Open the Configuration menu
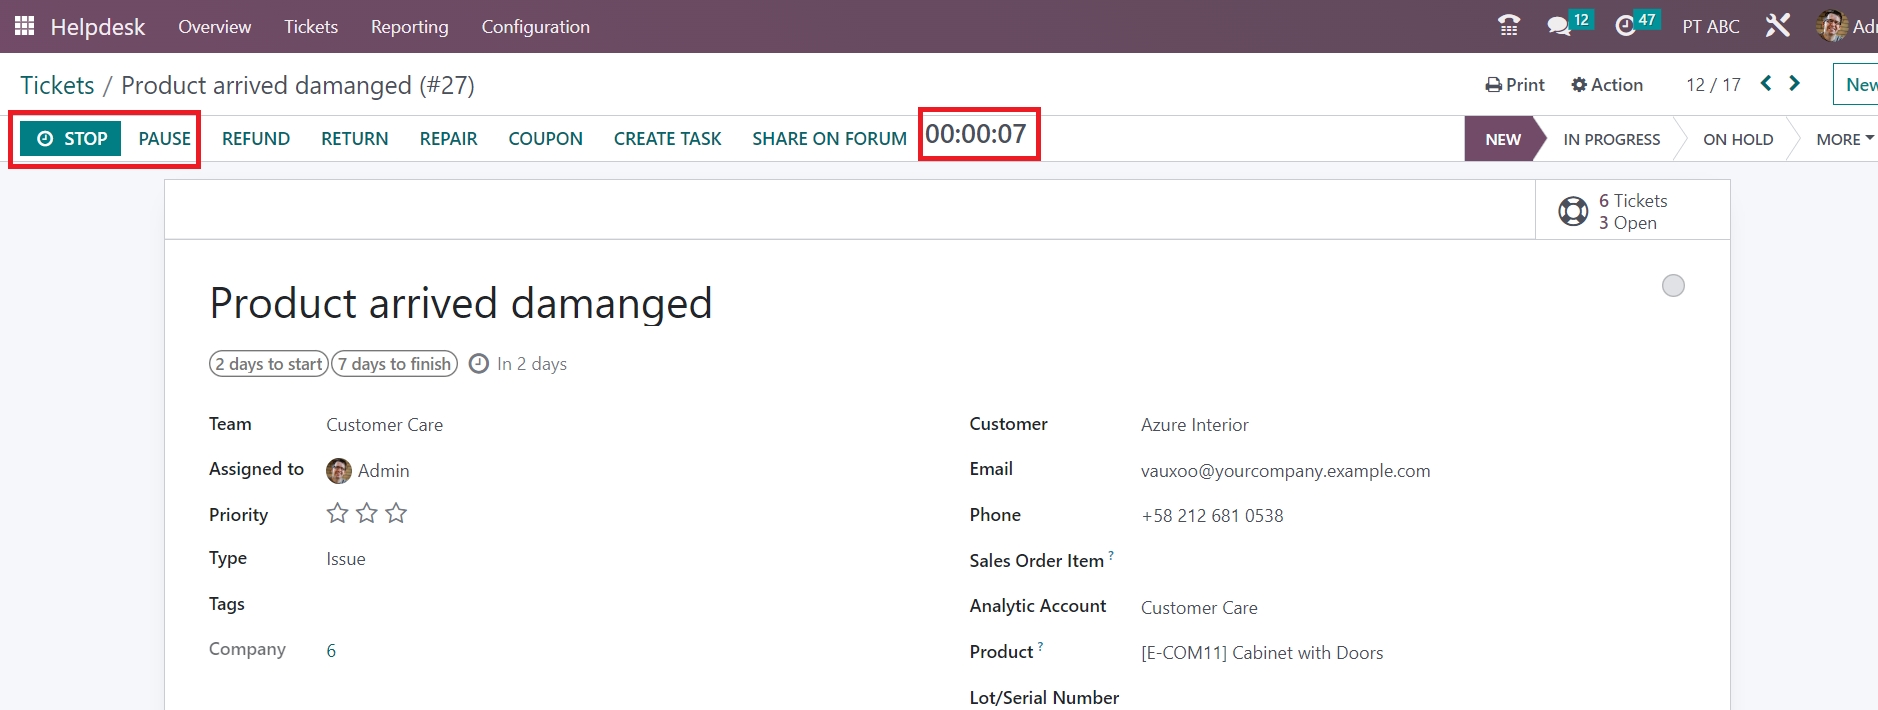This screenshot has height=710, width=1878. [535, 27]
